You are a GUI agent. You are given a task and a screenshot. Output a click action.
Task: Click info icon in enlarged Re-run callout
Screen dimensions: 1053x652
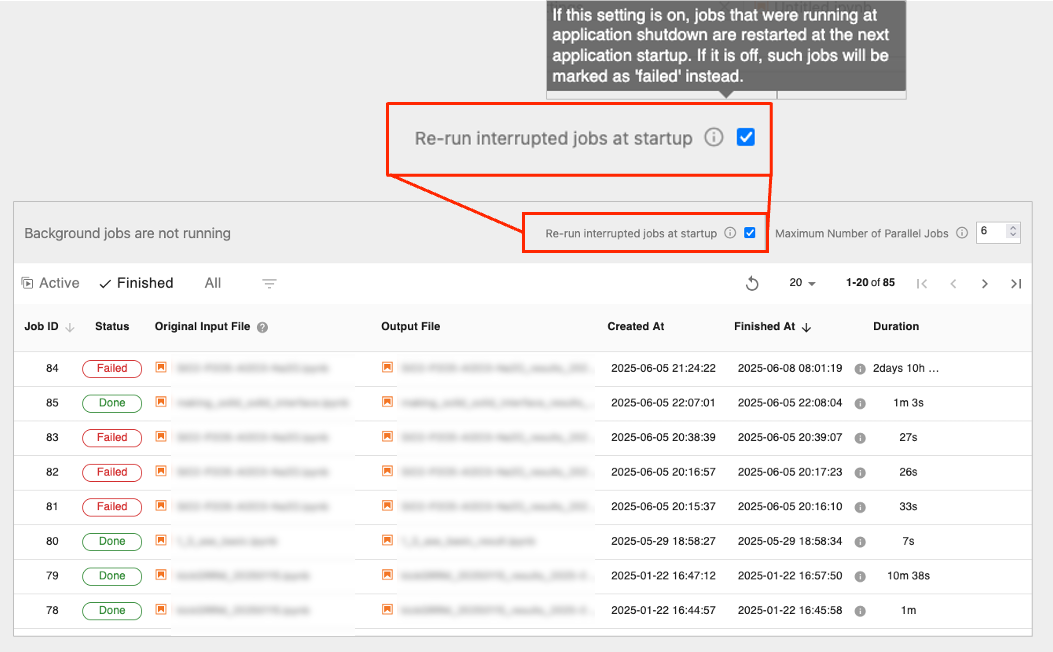713,138
